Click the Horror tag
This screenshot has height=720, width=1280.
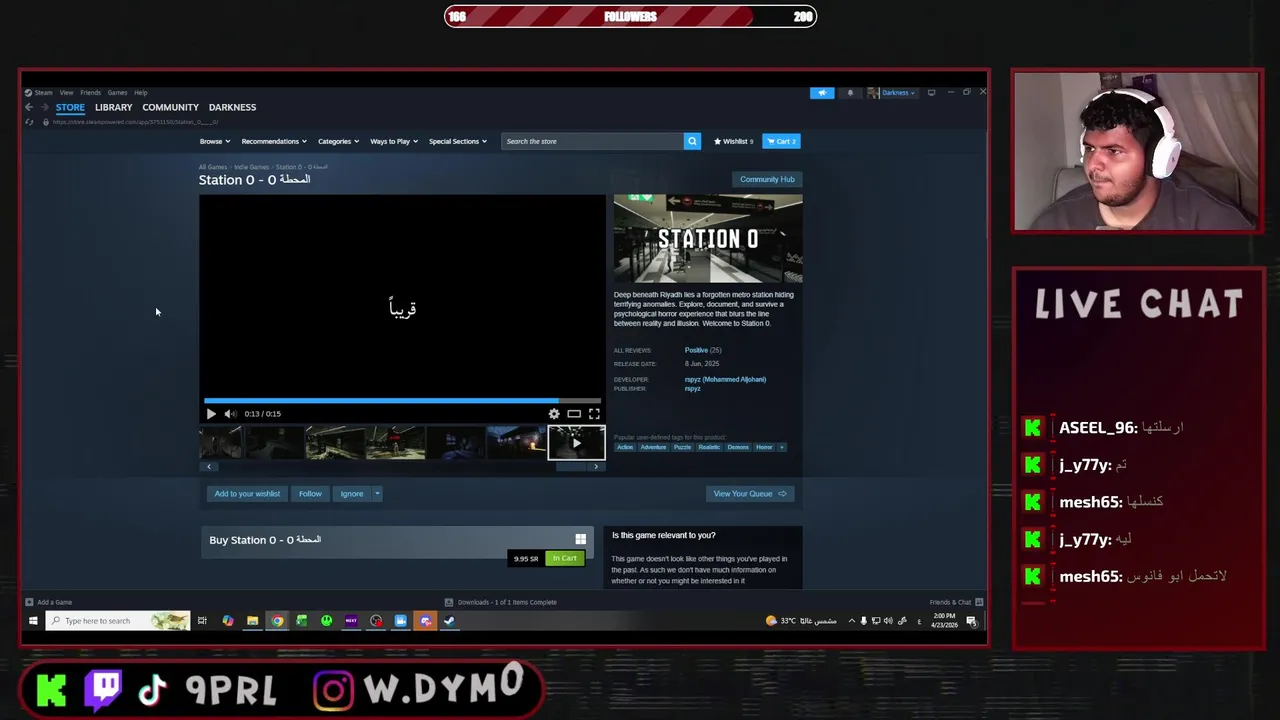[x=764, y=447]
